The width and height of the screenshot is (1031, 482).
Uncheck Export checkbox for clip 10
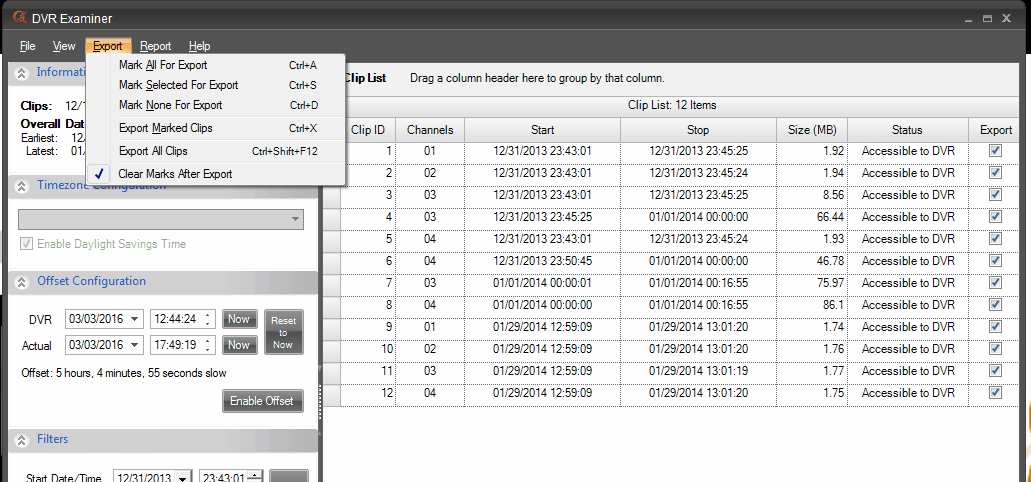(995, 349)
